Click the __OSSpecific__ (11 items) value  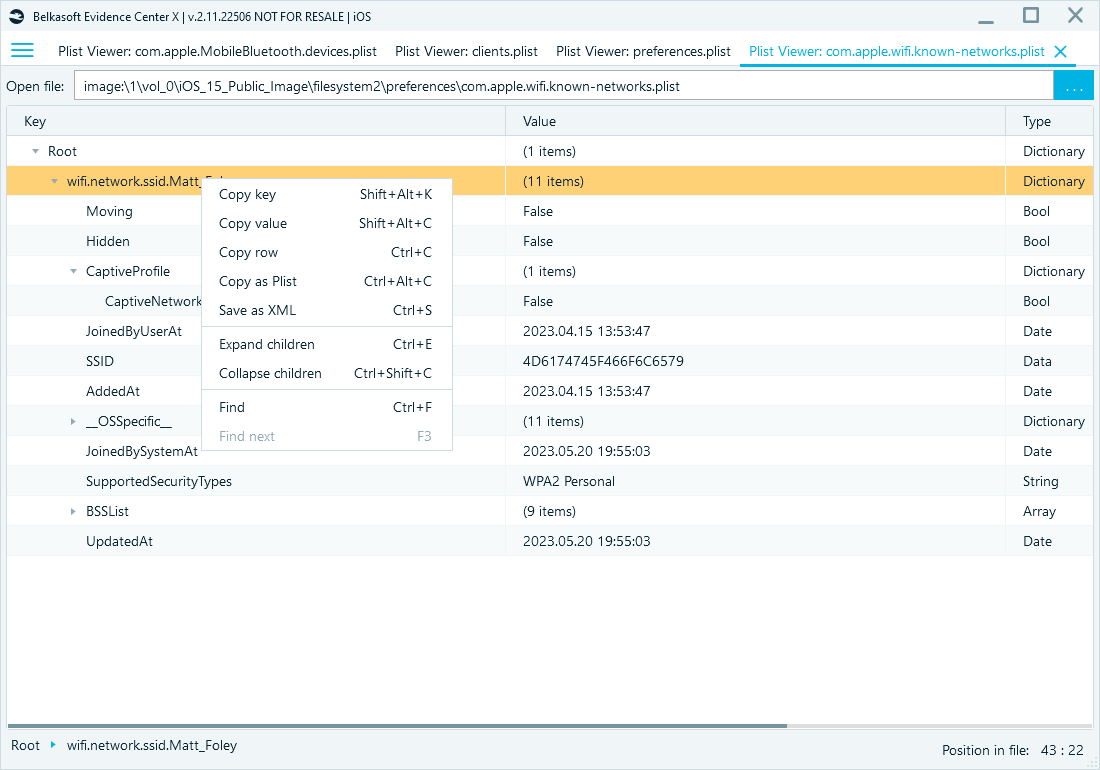point(553,421)
